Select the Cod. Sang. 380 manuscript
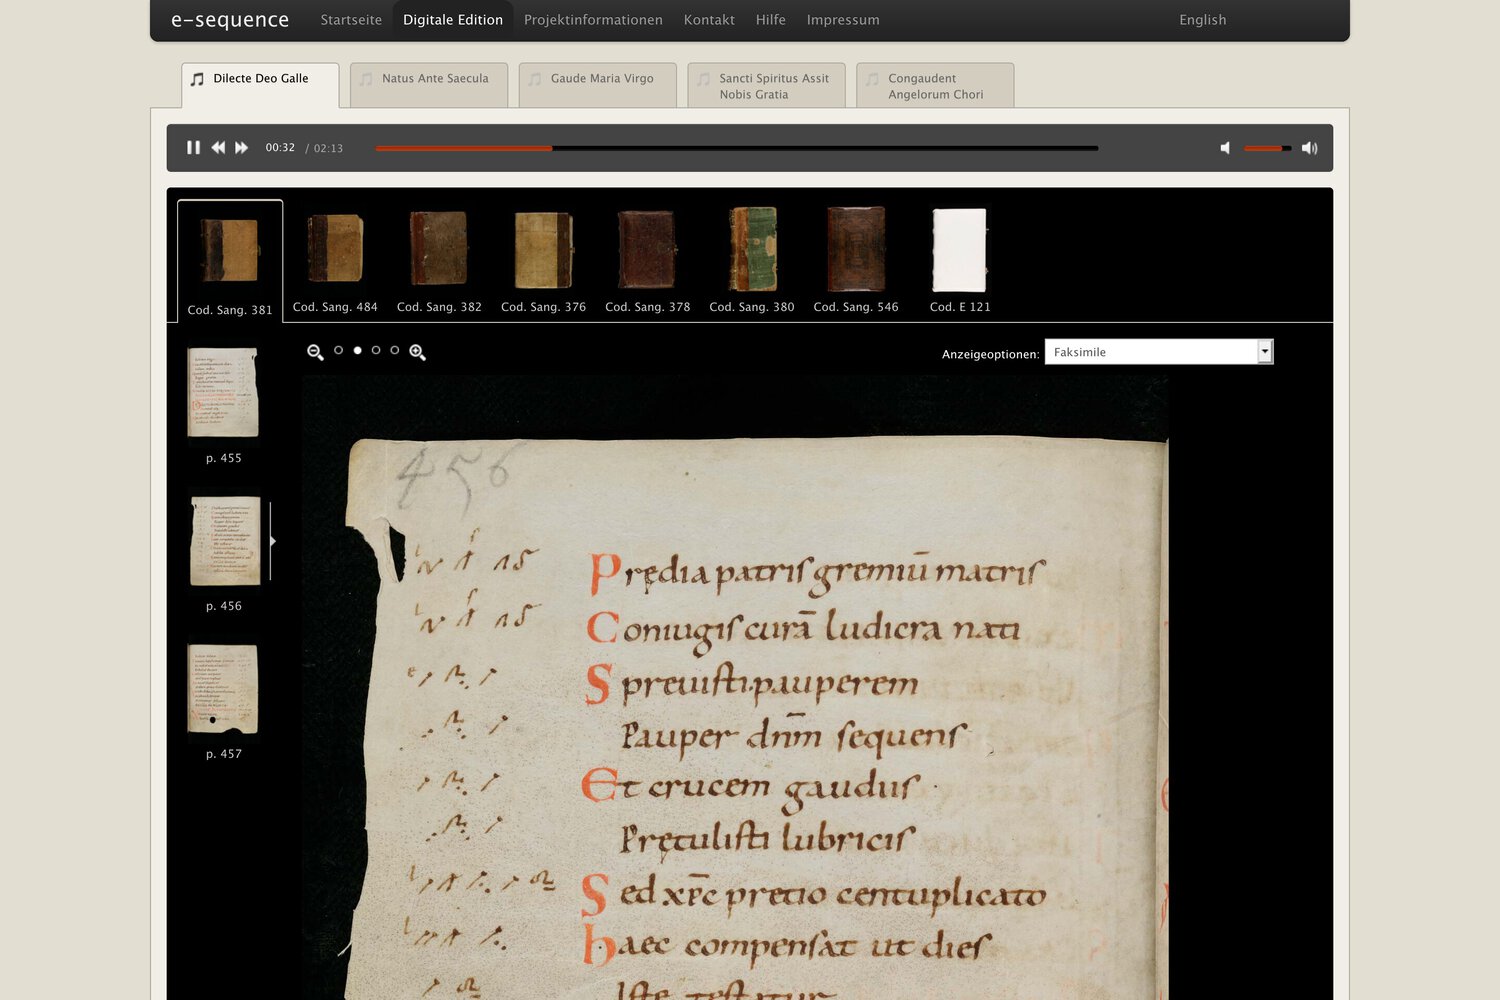Image resolution: width=1500 pixels, height=1000 pixels. tap(752, 260)
